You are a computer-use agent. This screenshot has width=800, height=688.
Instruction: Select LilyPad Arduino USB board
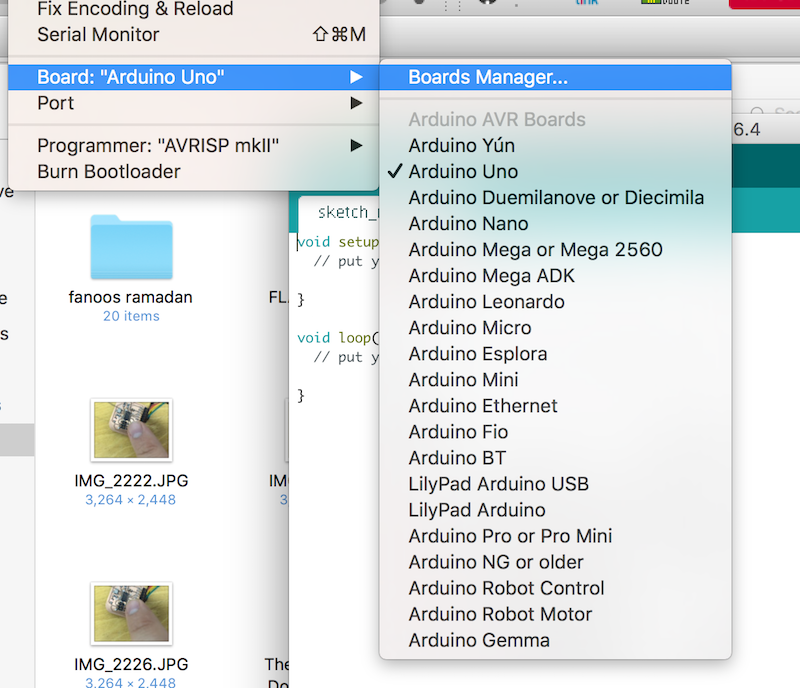point(555,484)
